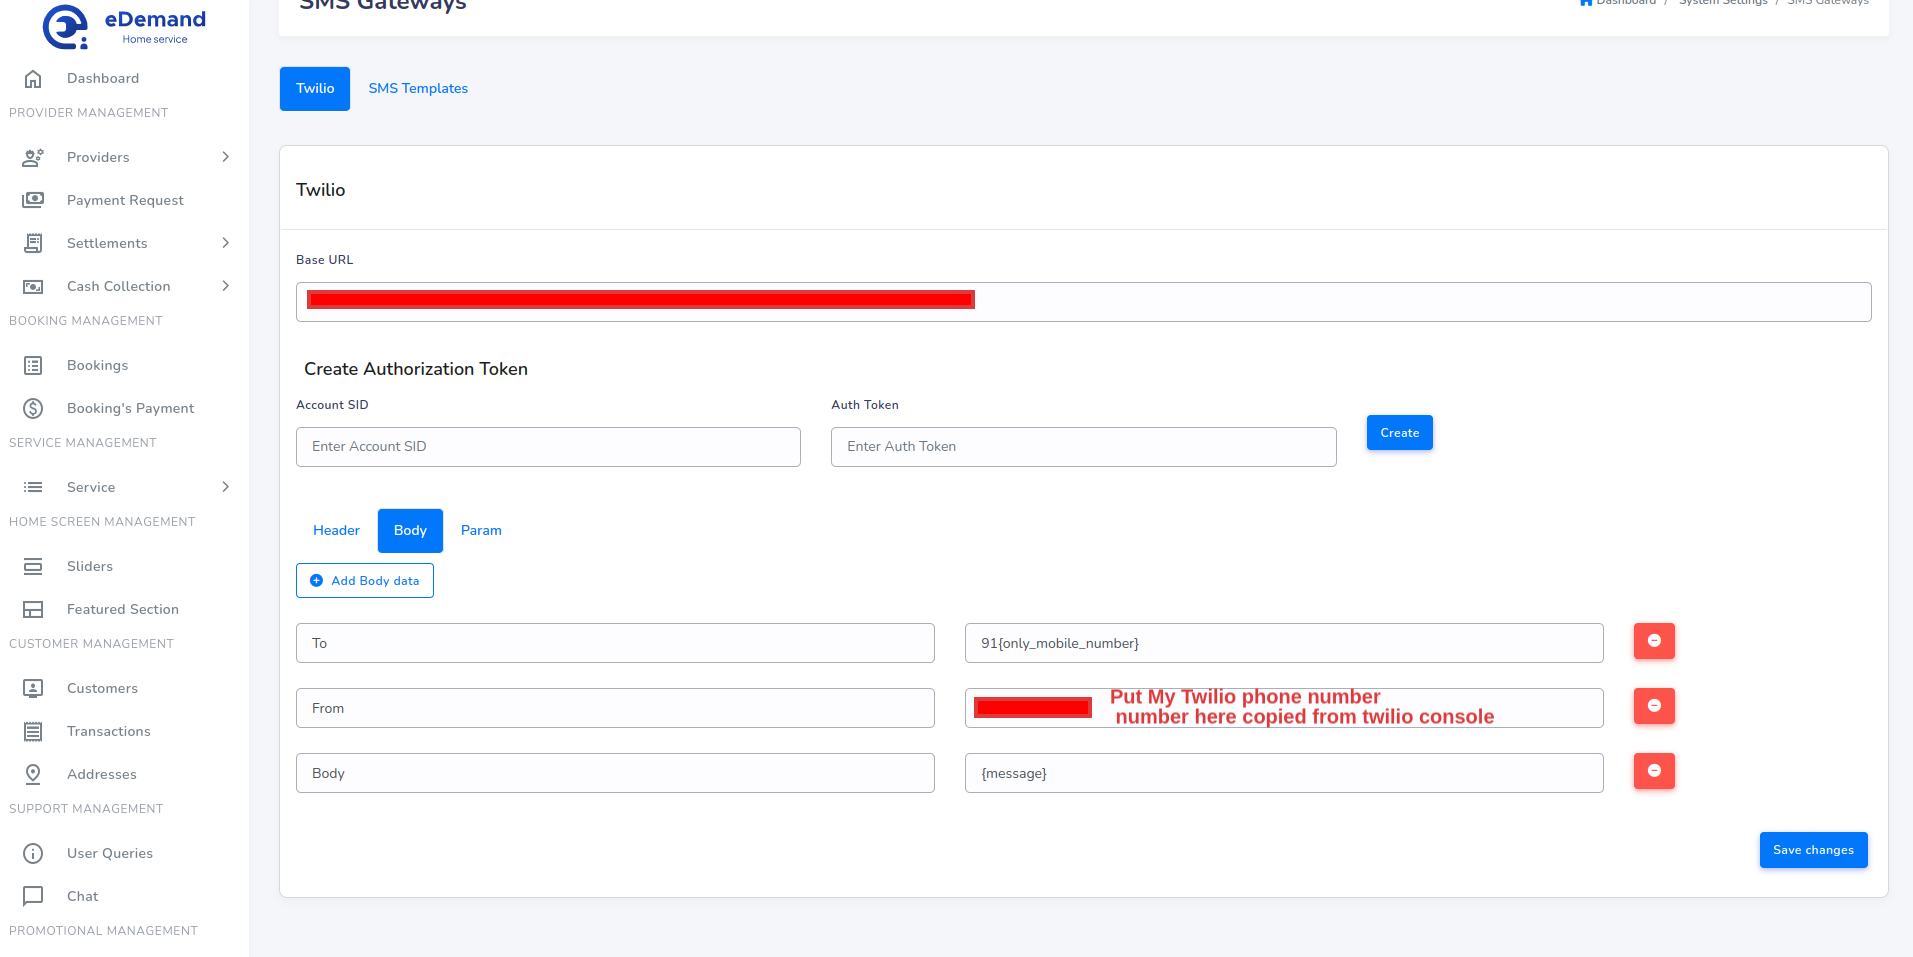
Task: Remove the Body message row
Action: coord(1654,771)
